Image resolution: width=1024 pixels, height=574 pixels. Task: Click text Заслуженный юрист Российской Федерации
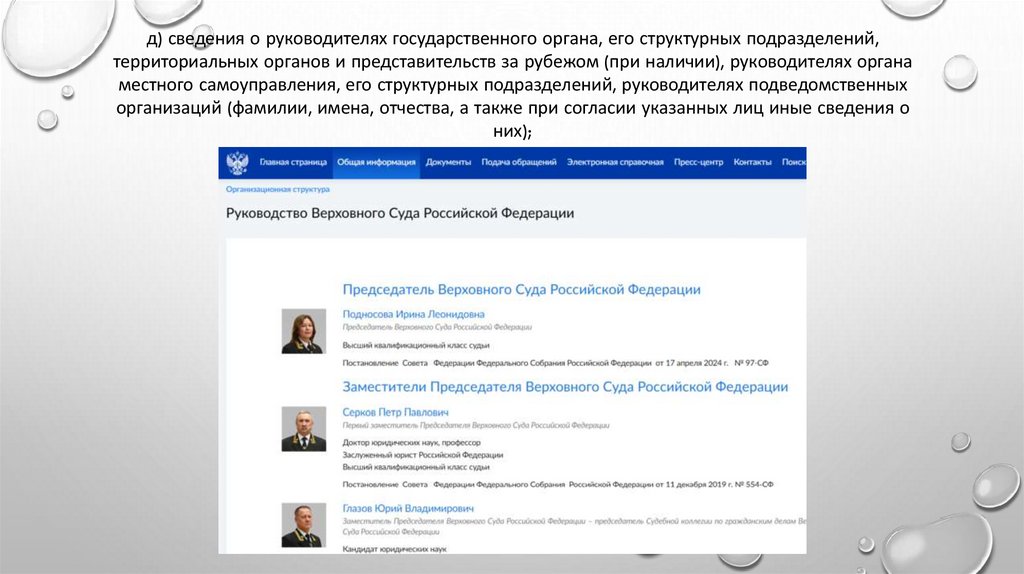coord(423,455)
